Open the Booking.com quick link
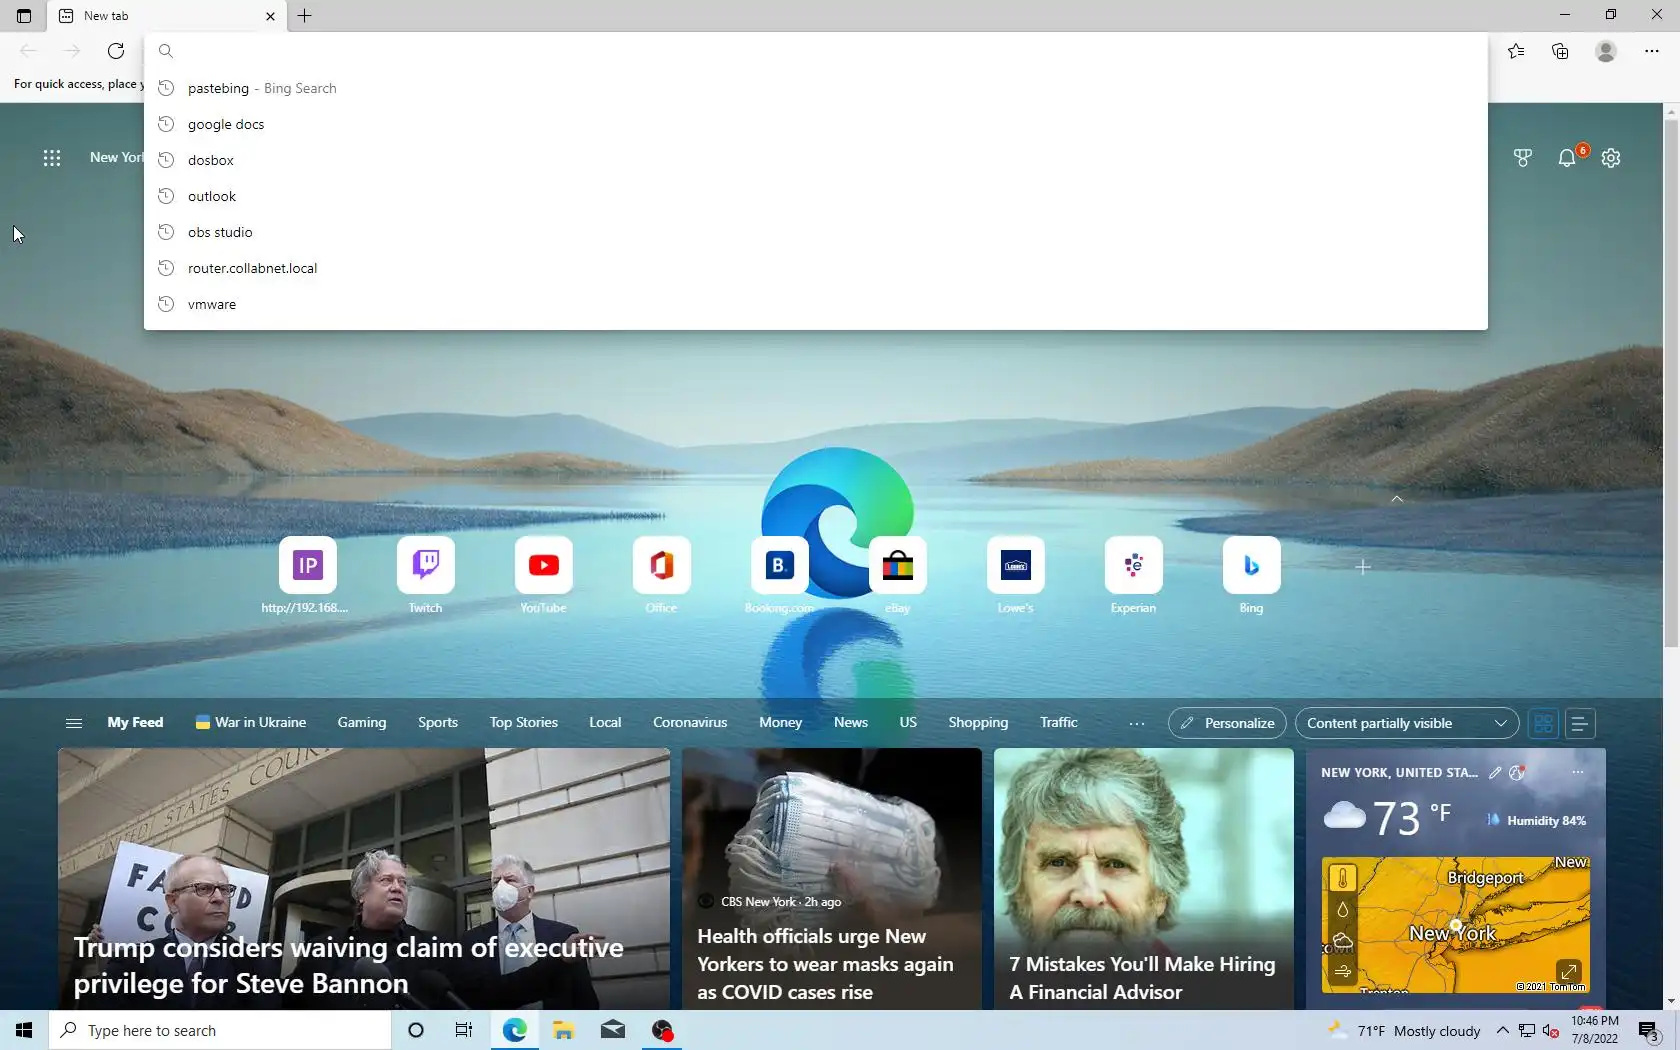Screen dimensions: 1680x1050 point(780,565)
